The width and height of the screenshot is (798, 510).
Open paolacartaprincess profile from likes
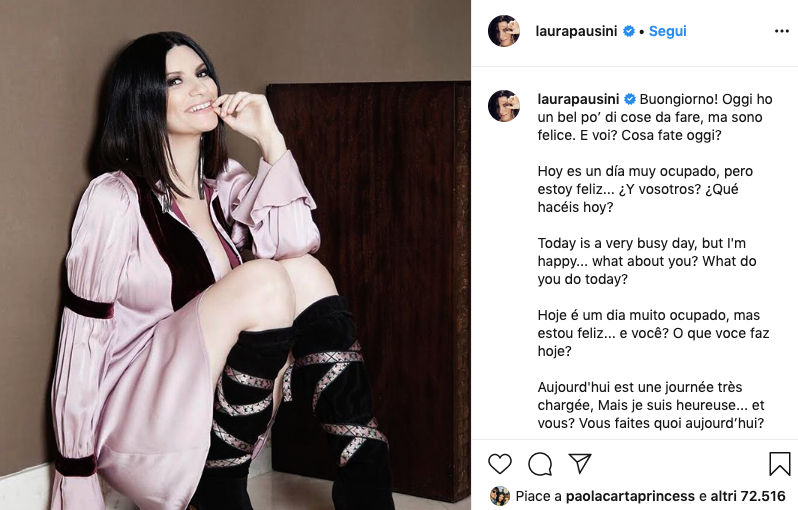coord(630,496)
